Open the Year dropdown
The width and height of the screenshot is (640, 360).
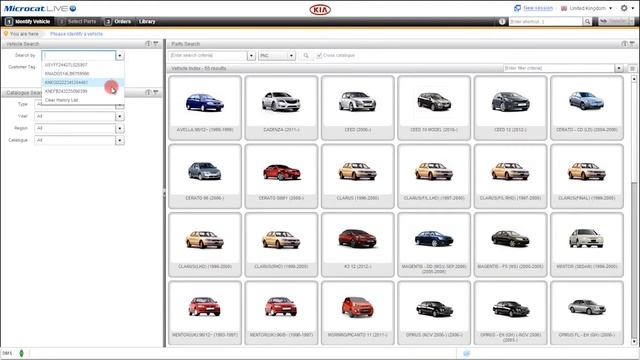pyautogui.click(x=120, y=116)
